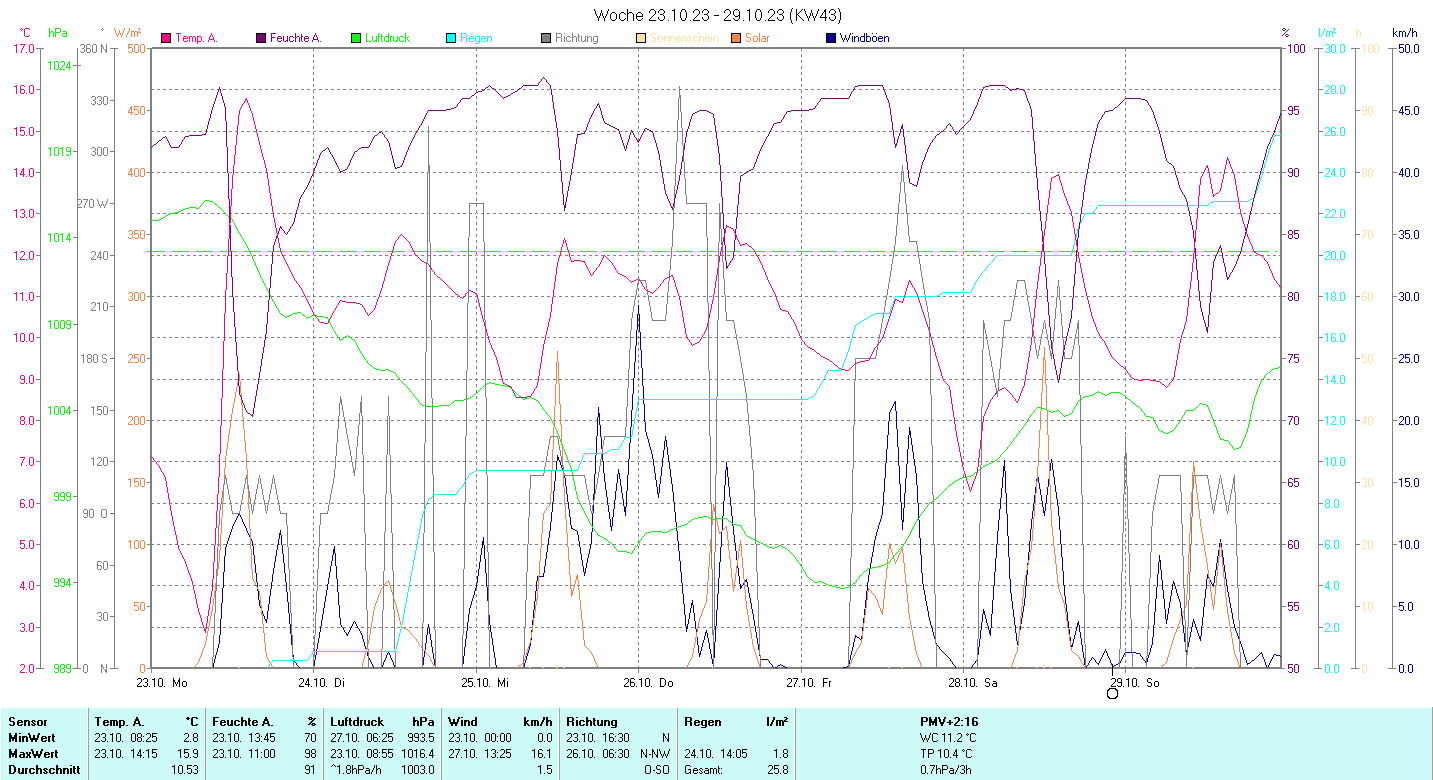Select the Feuchte A. legend label

click(x=296, y=38)
